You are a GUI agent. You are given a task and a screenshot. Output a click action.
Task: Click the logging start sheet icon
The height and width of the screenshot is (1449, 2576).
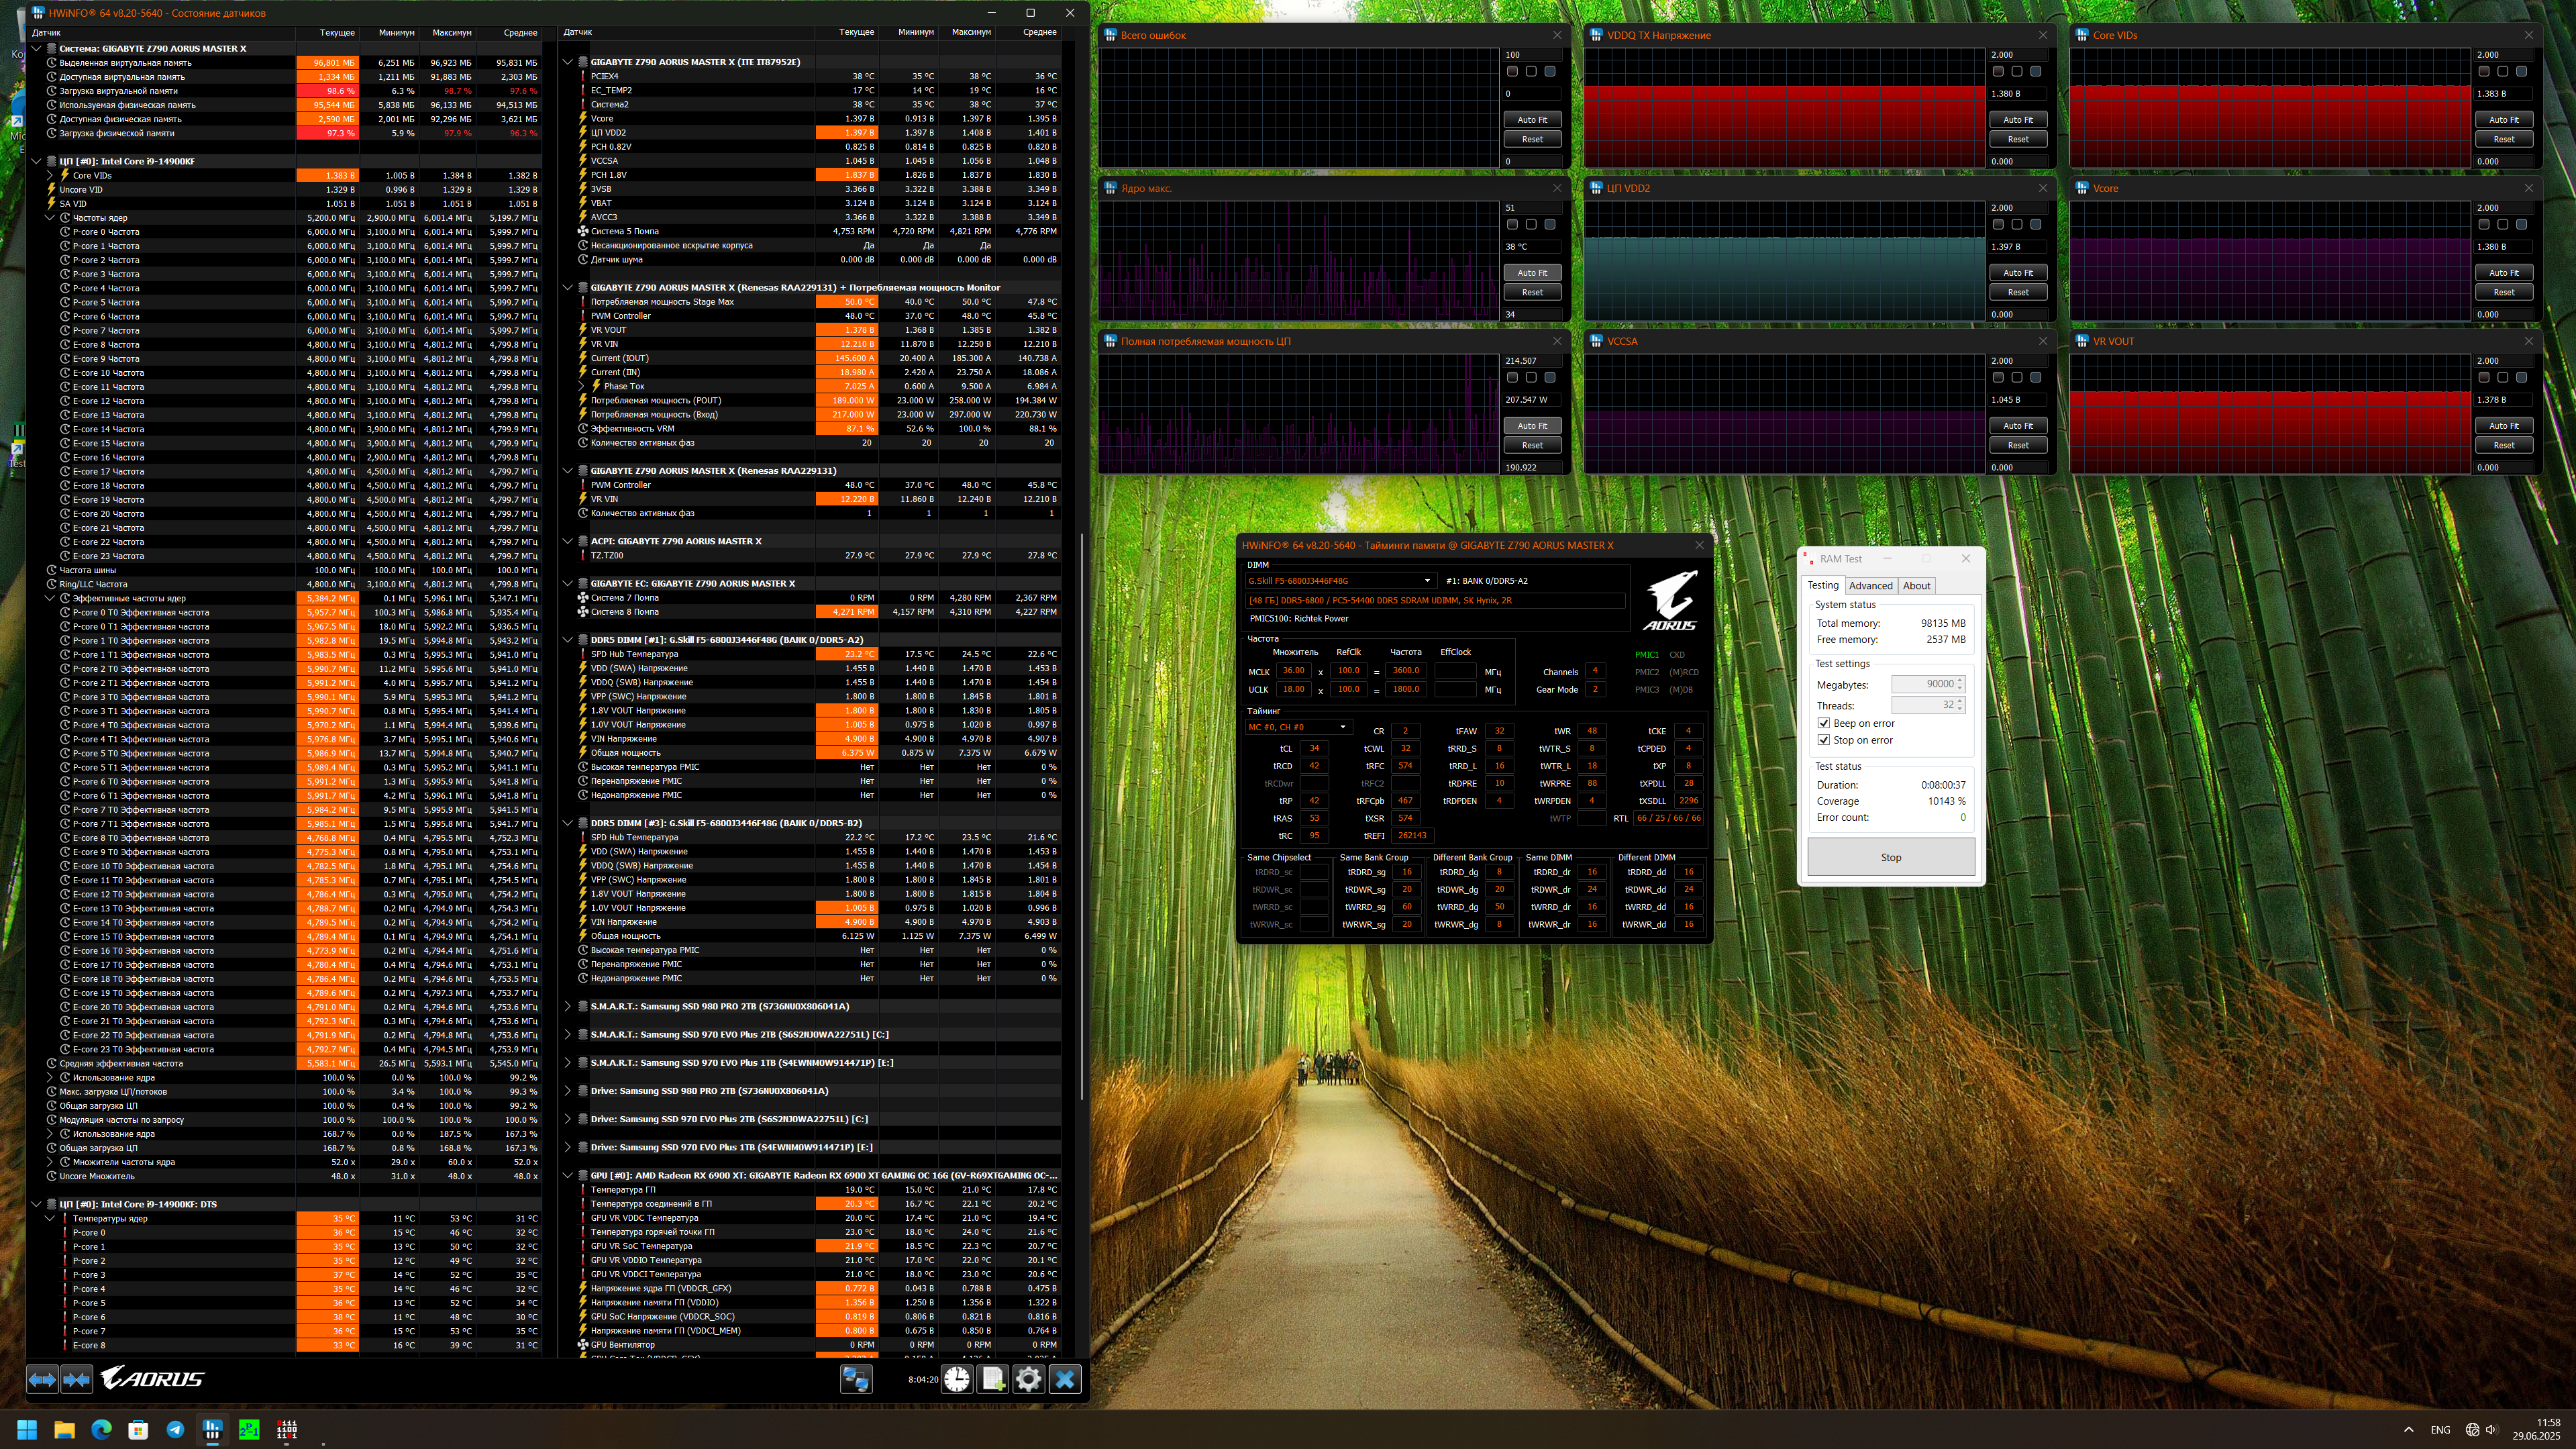tap(993, 1380)
